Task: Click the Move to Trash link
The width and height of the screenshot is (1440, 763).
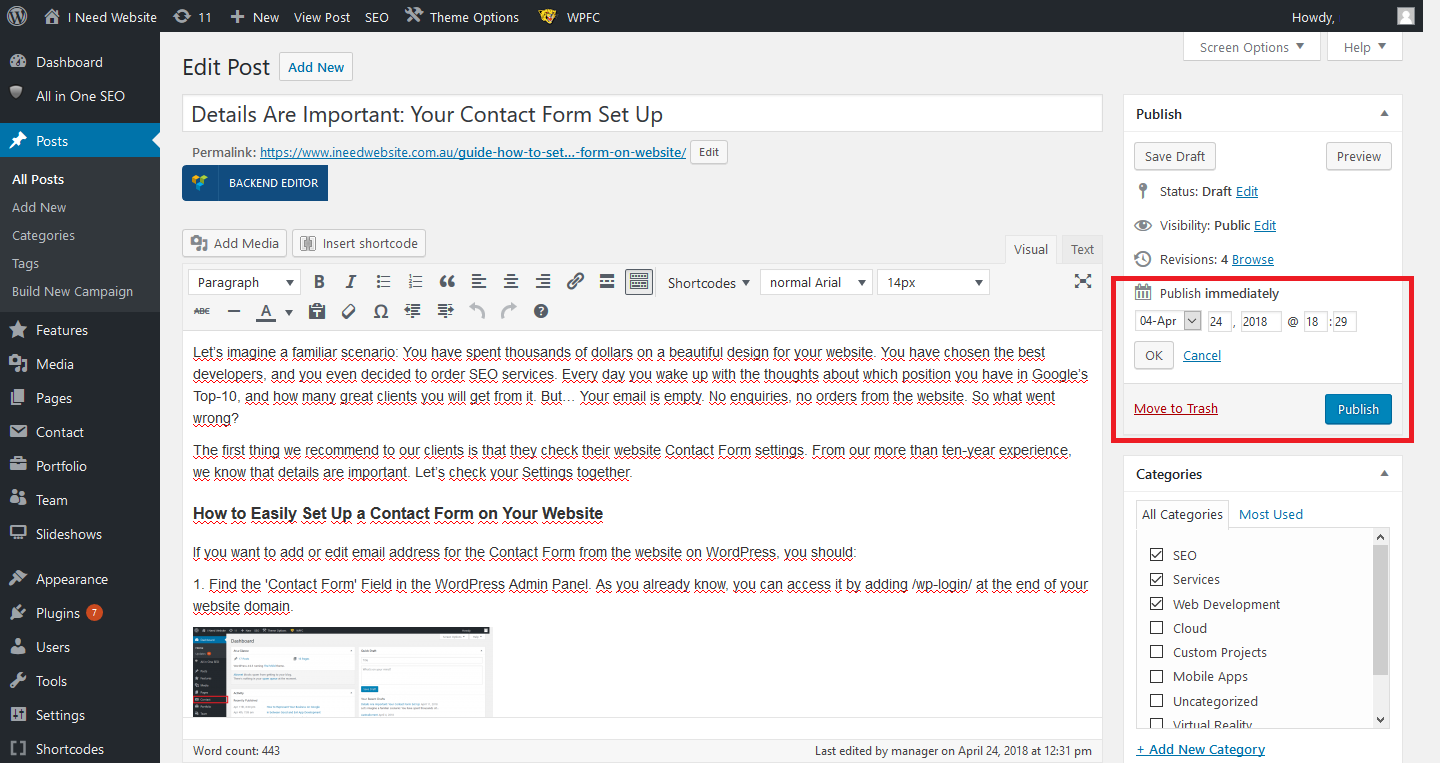Action: (x=1175, y=409)
